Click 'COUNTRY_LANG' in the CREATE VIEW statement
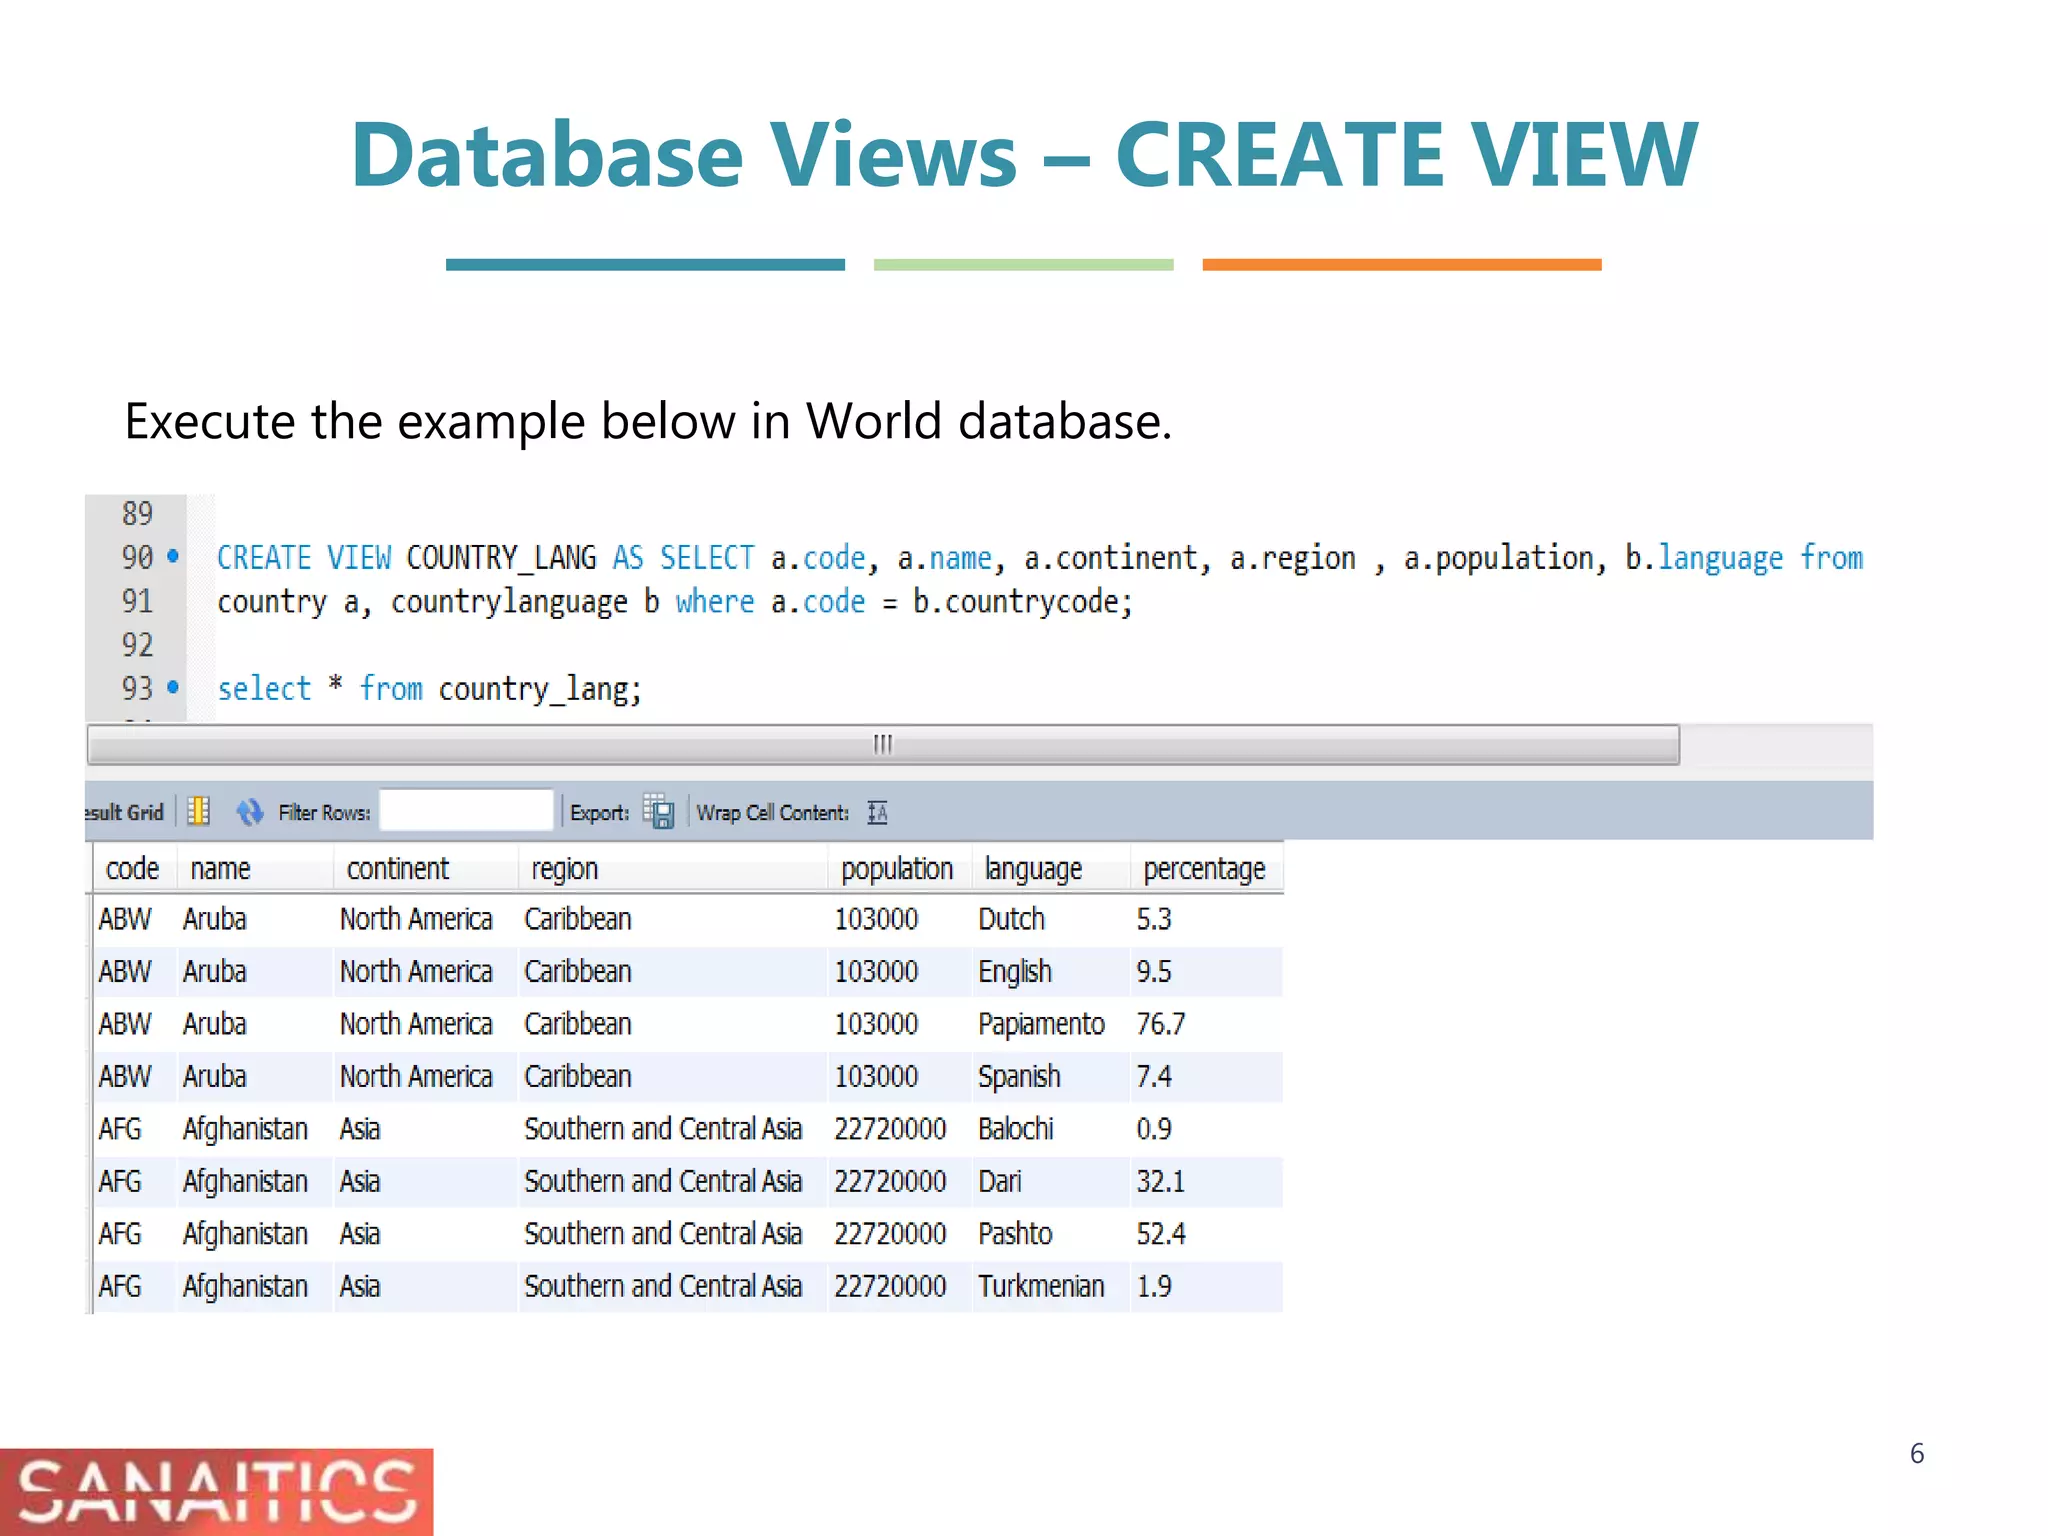This screenshot has width=2048, height=1536. (501, 557)
